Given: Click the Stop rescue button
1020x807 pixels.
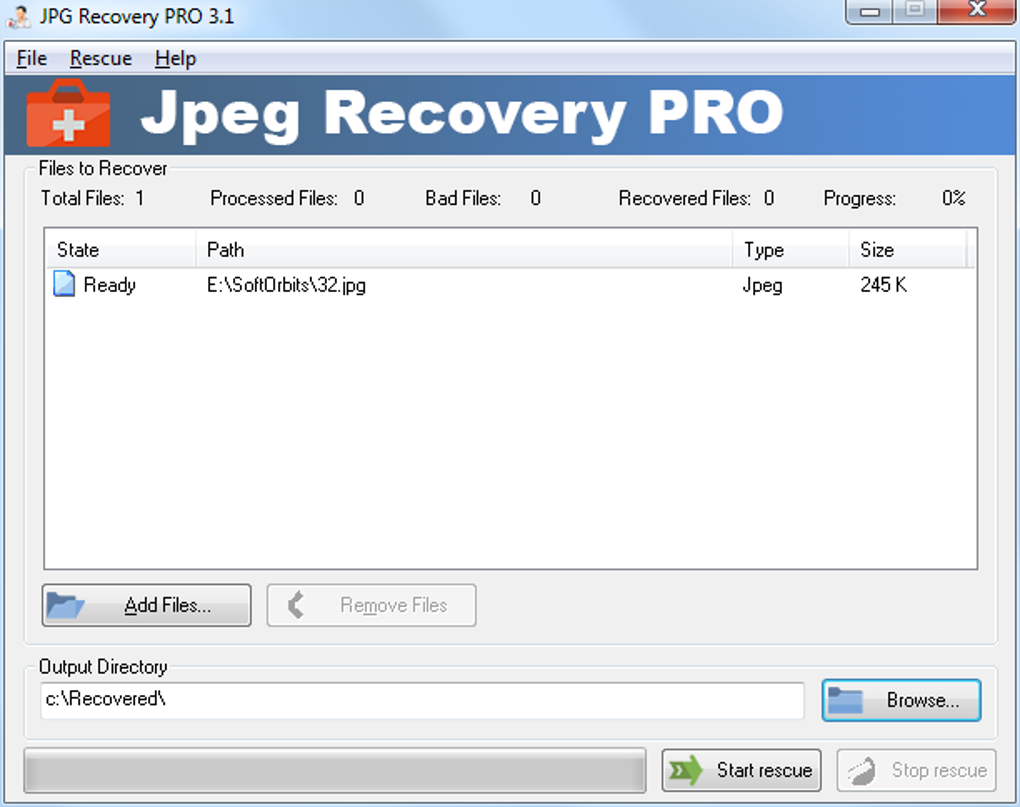Looking at the screenshot, I should pyautogui.click(x=917, y=771).
